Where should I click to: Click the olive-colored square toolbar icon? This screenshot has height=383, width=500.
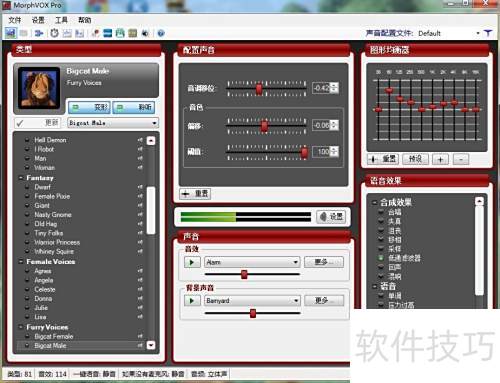pos(133,33)
